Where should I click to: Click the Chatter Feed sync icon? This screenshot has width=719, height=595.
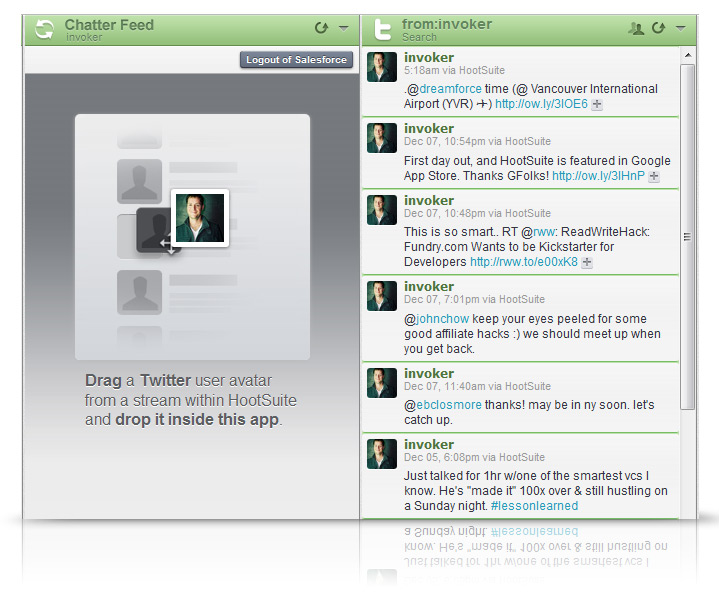[44, 30]
